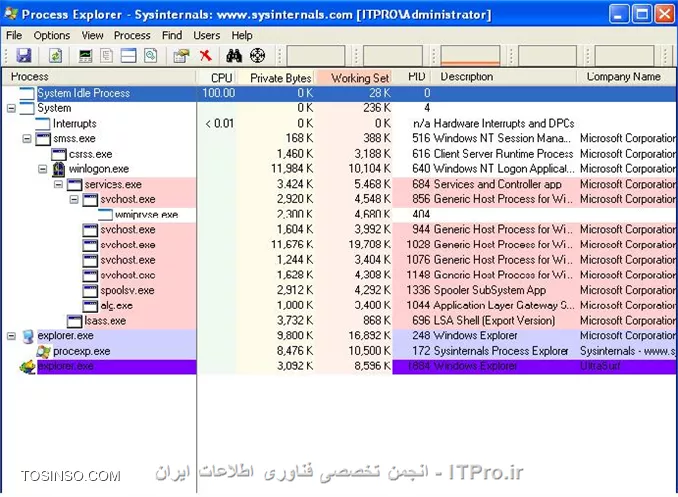Click the highlighted UltraSurf explorer.exe icon
This screenshot has height=497, width=678.
pos(27,367)
